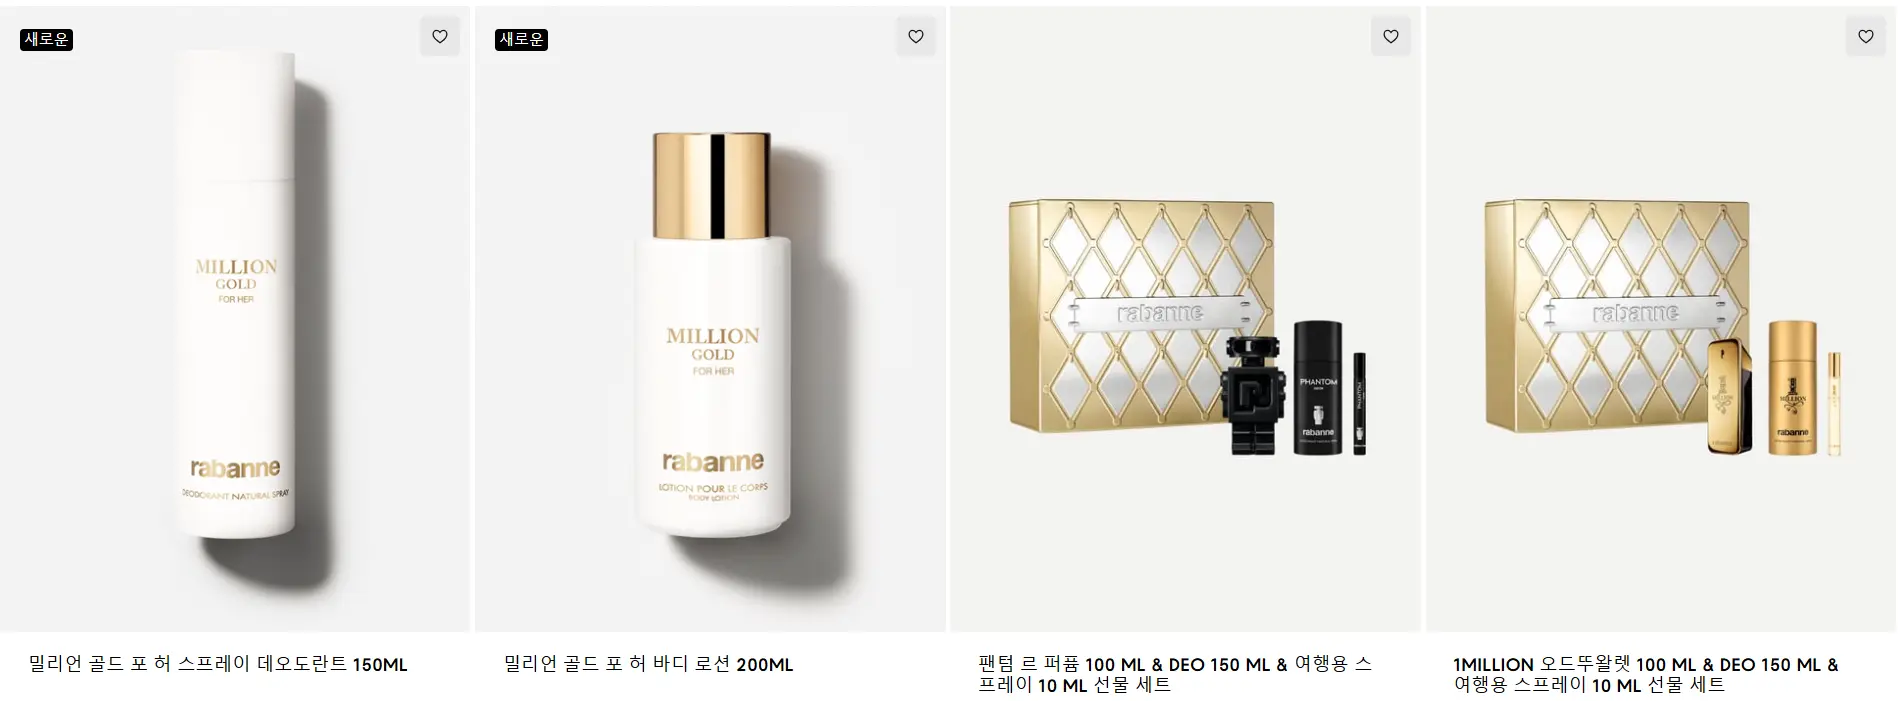Add Million Gold body lotion to wishlist heart
Viewport: 1898px width, 701px height.
point(916,37)
